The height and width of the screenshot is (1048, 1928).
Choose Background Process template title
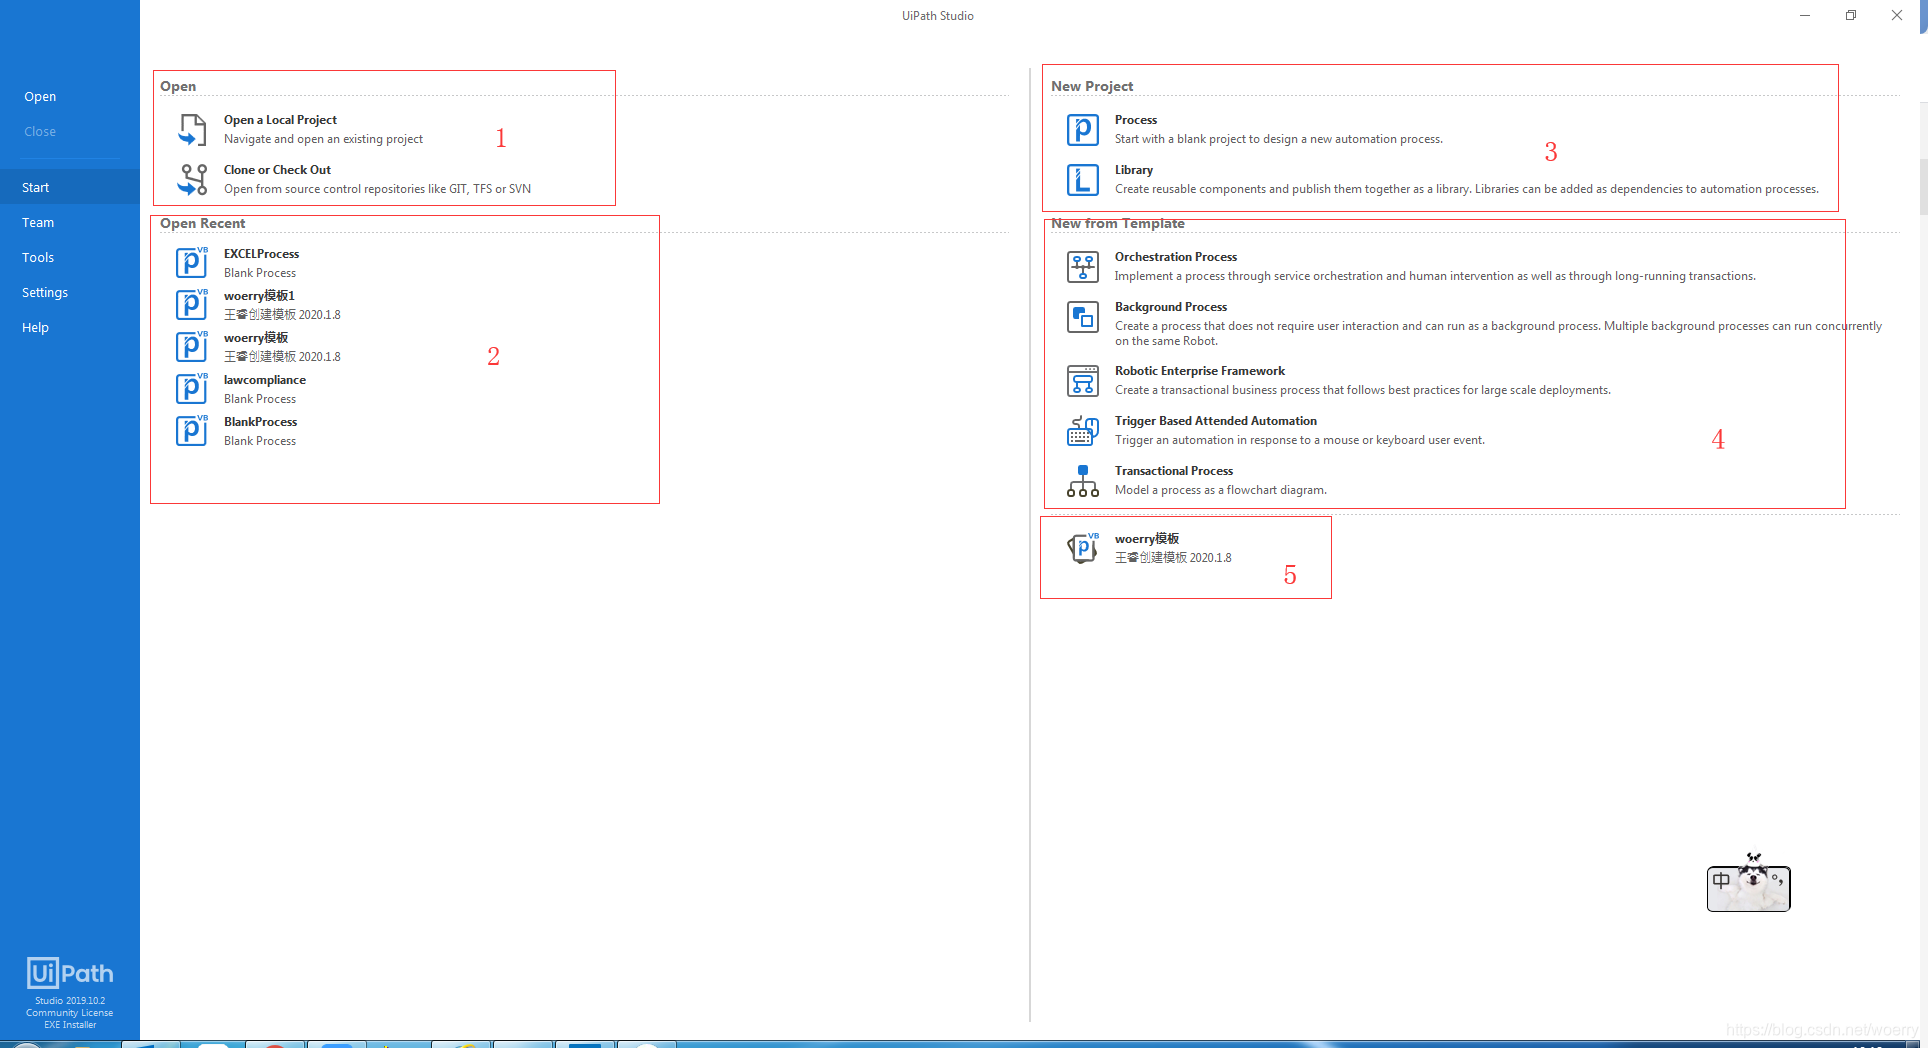coord(1171,307)
